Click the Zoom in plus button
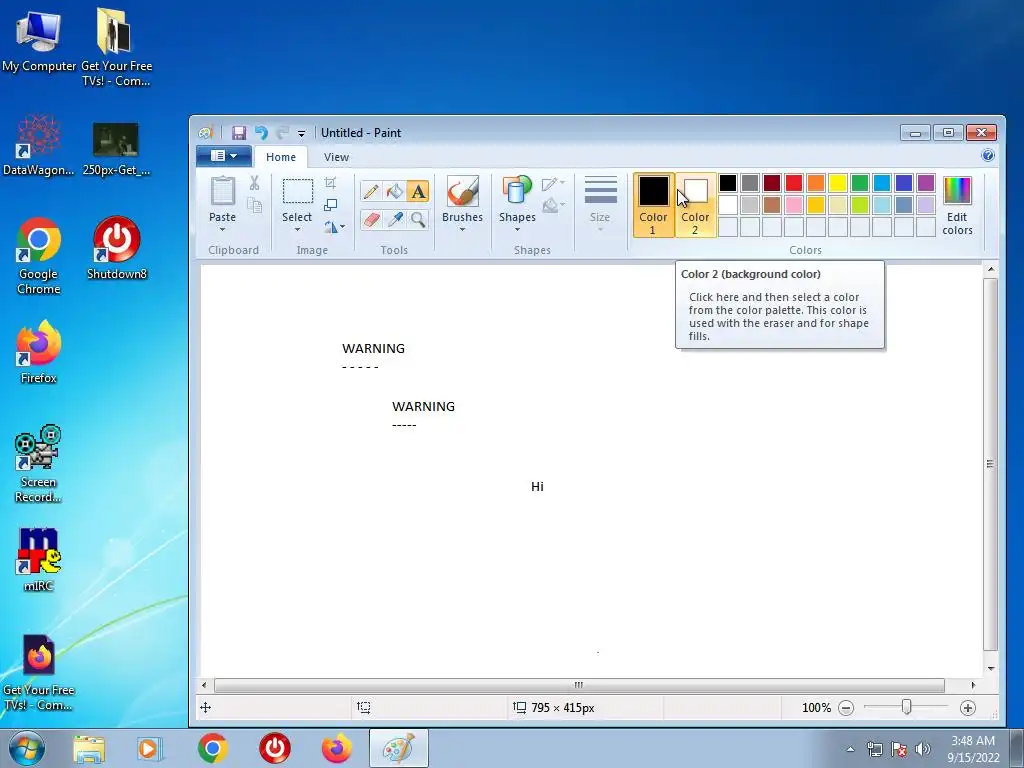The height and width of the screenshot is (768, 1024). 968,708
